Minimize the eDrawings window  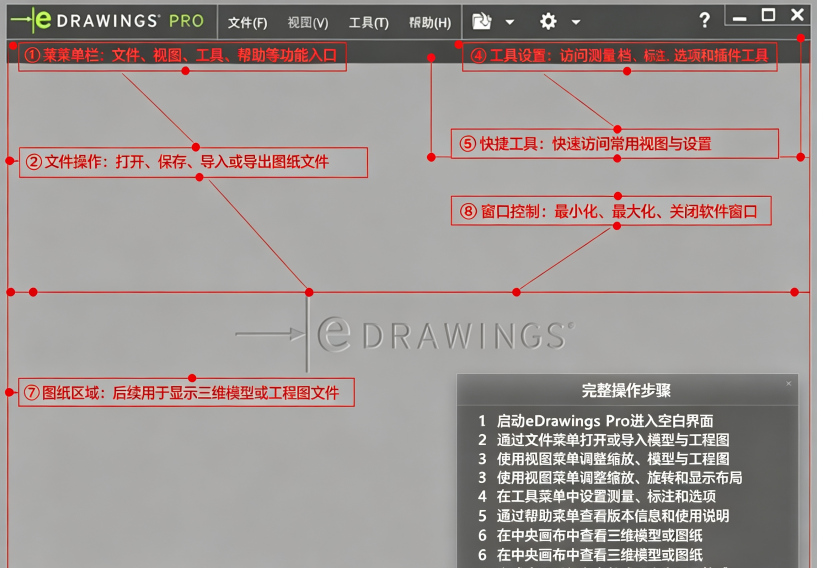pyautogui.click(x=739, y=18)
